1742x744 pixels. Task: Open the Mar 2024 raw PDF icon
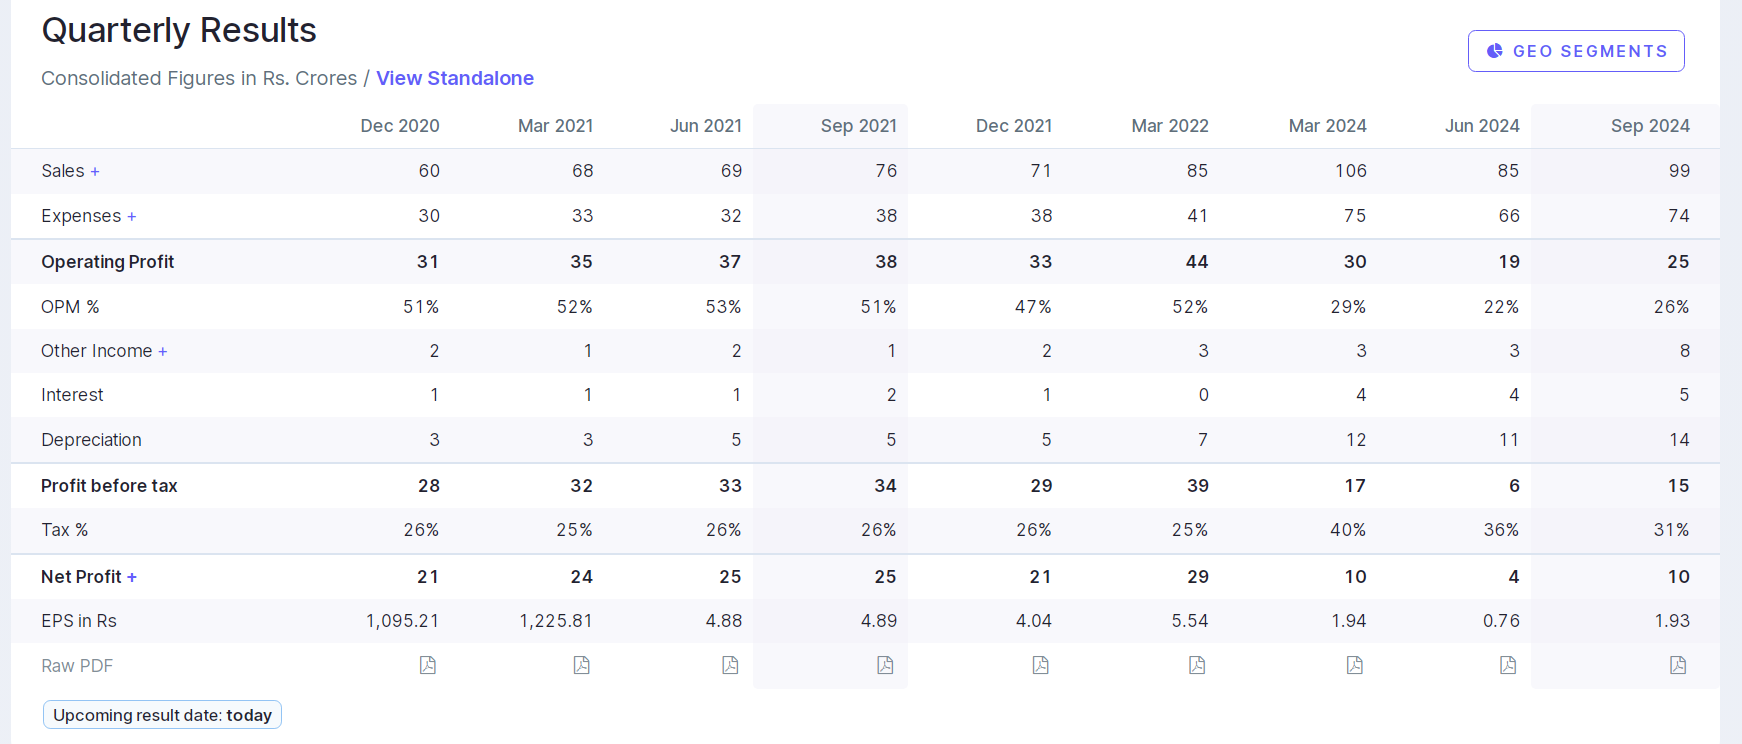pos(1354,665)
